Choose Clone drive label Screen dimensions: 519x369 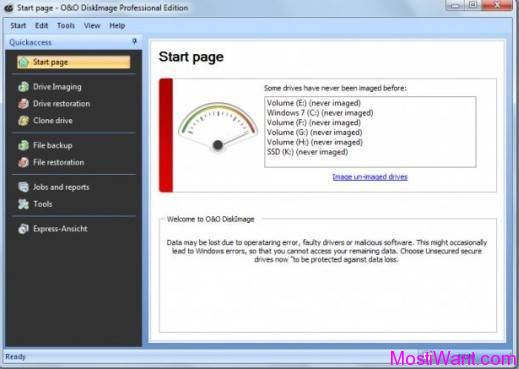coord(53,121)
